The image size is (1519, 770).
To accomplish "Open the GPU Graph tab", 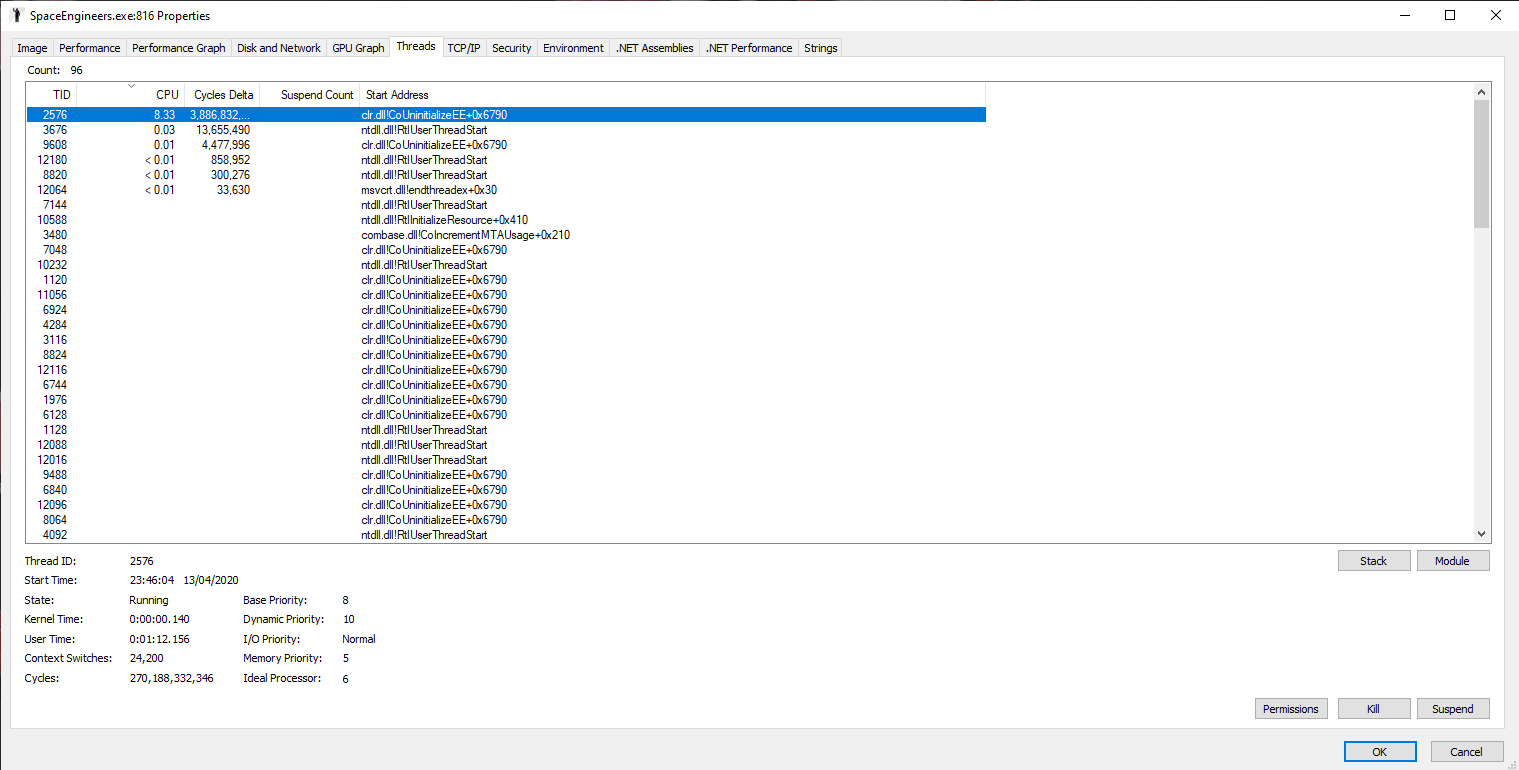I will point(358,48).
